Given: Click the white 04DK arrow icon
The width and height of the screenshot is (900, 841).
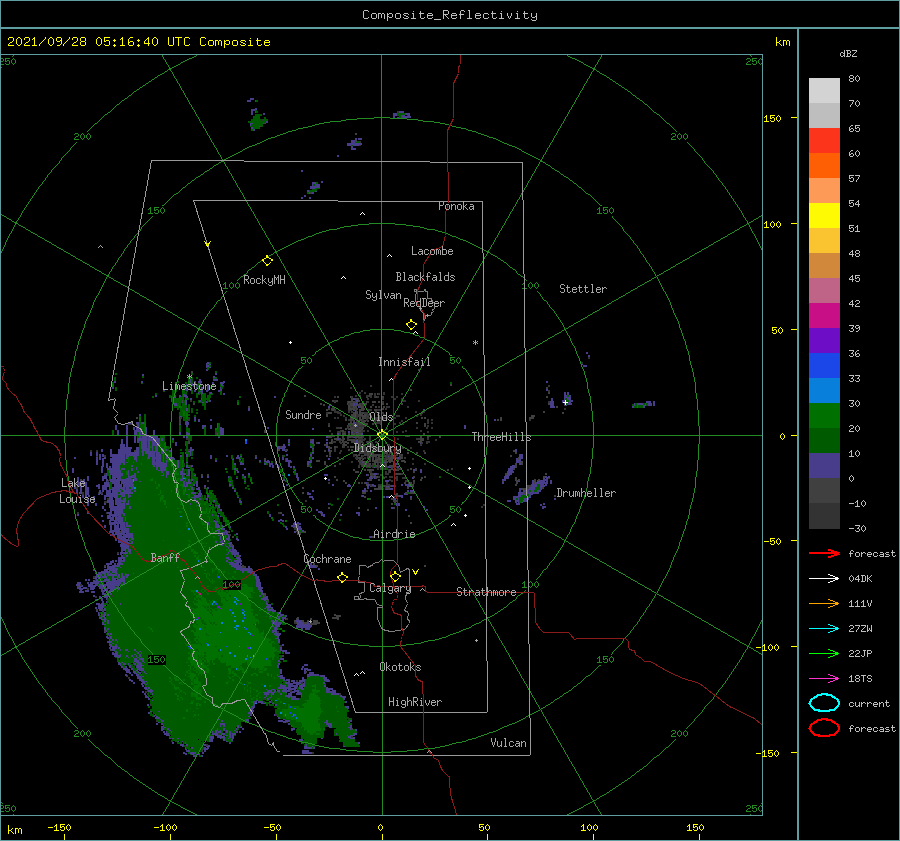Looking at the screenshot, I should 824,579.
